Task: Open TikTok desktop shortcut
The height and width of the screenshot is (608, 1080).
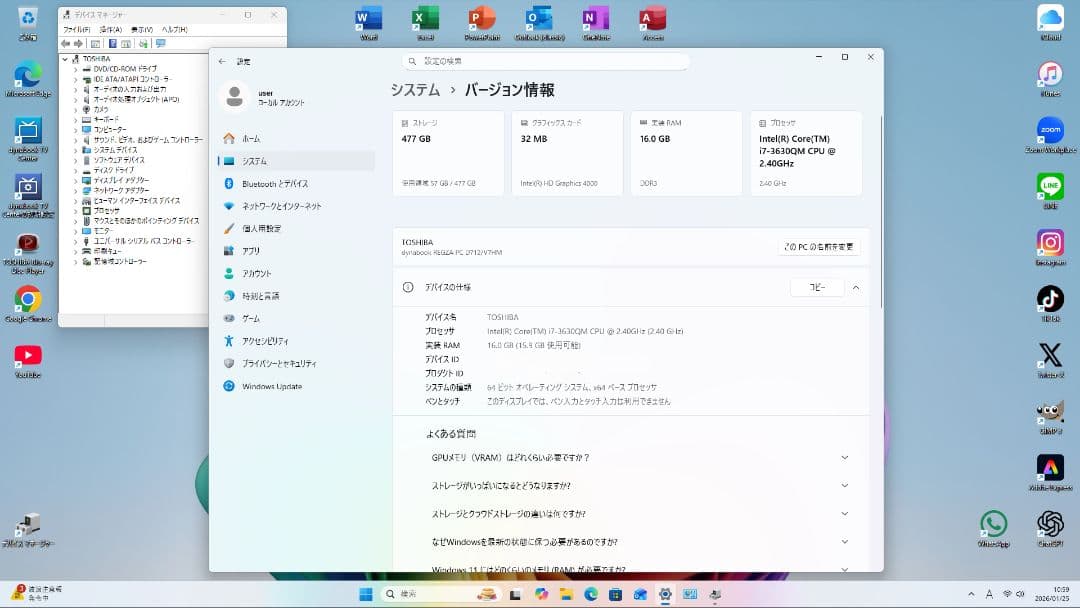Action: pyautogui.click(x=1050, y=304)
